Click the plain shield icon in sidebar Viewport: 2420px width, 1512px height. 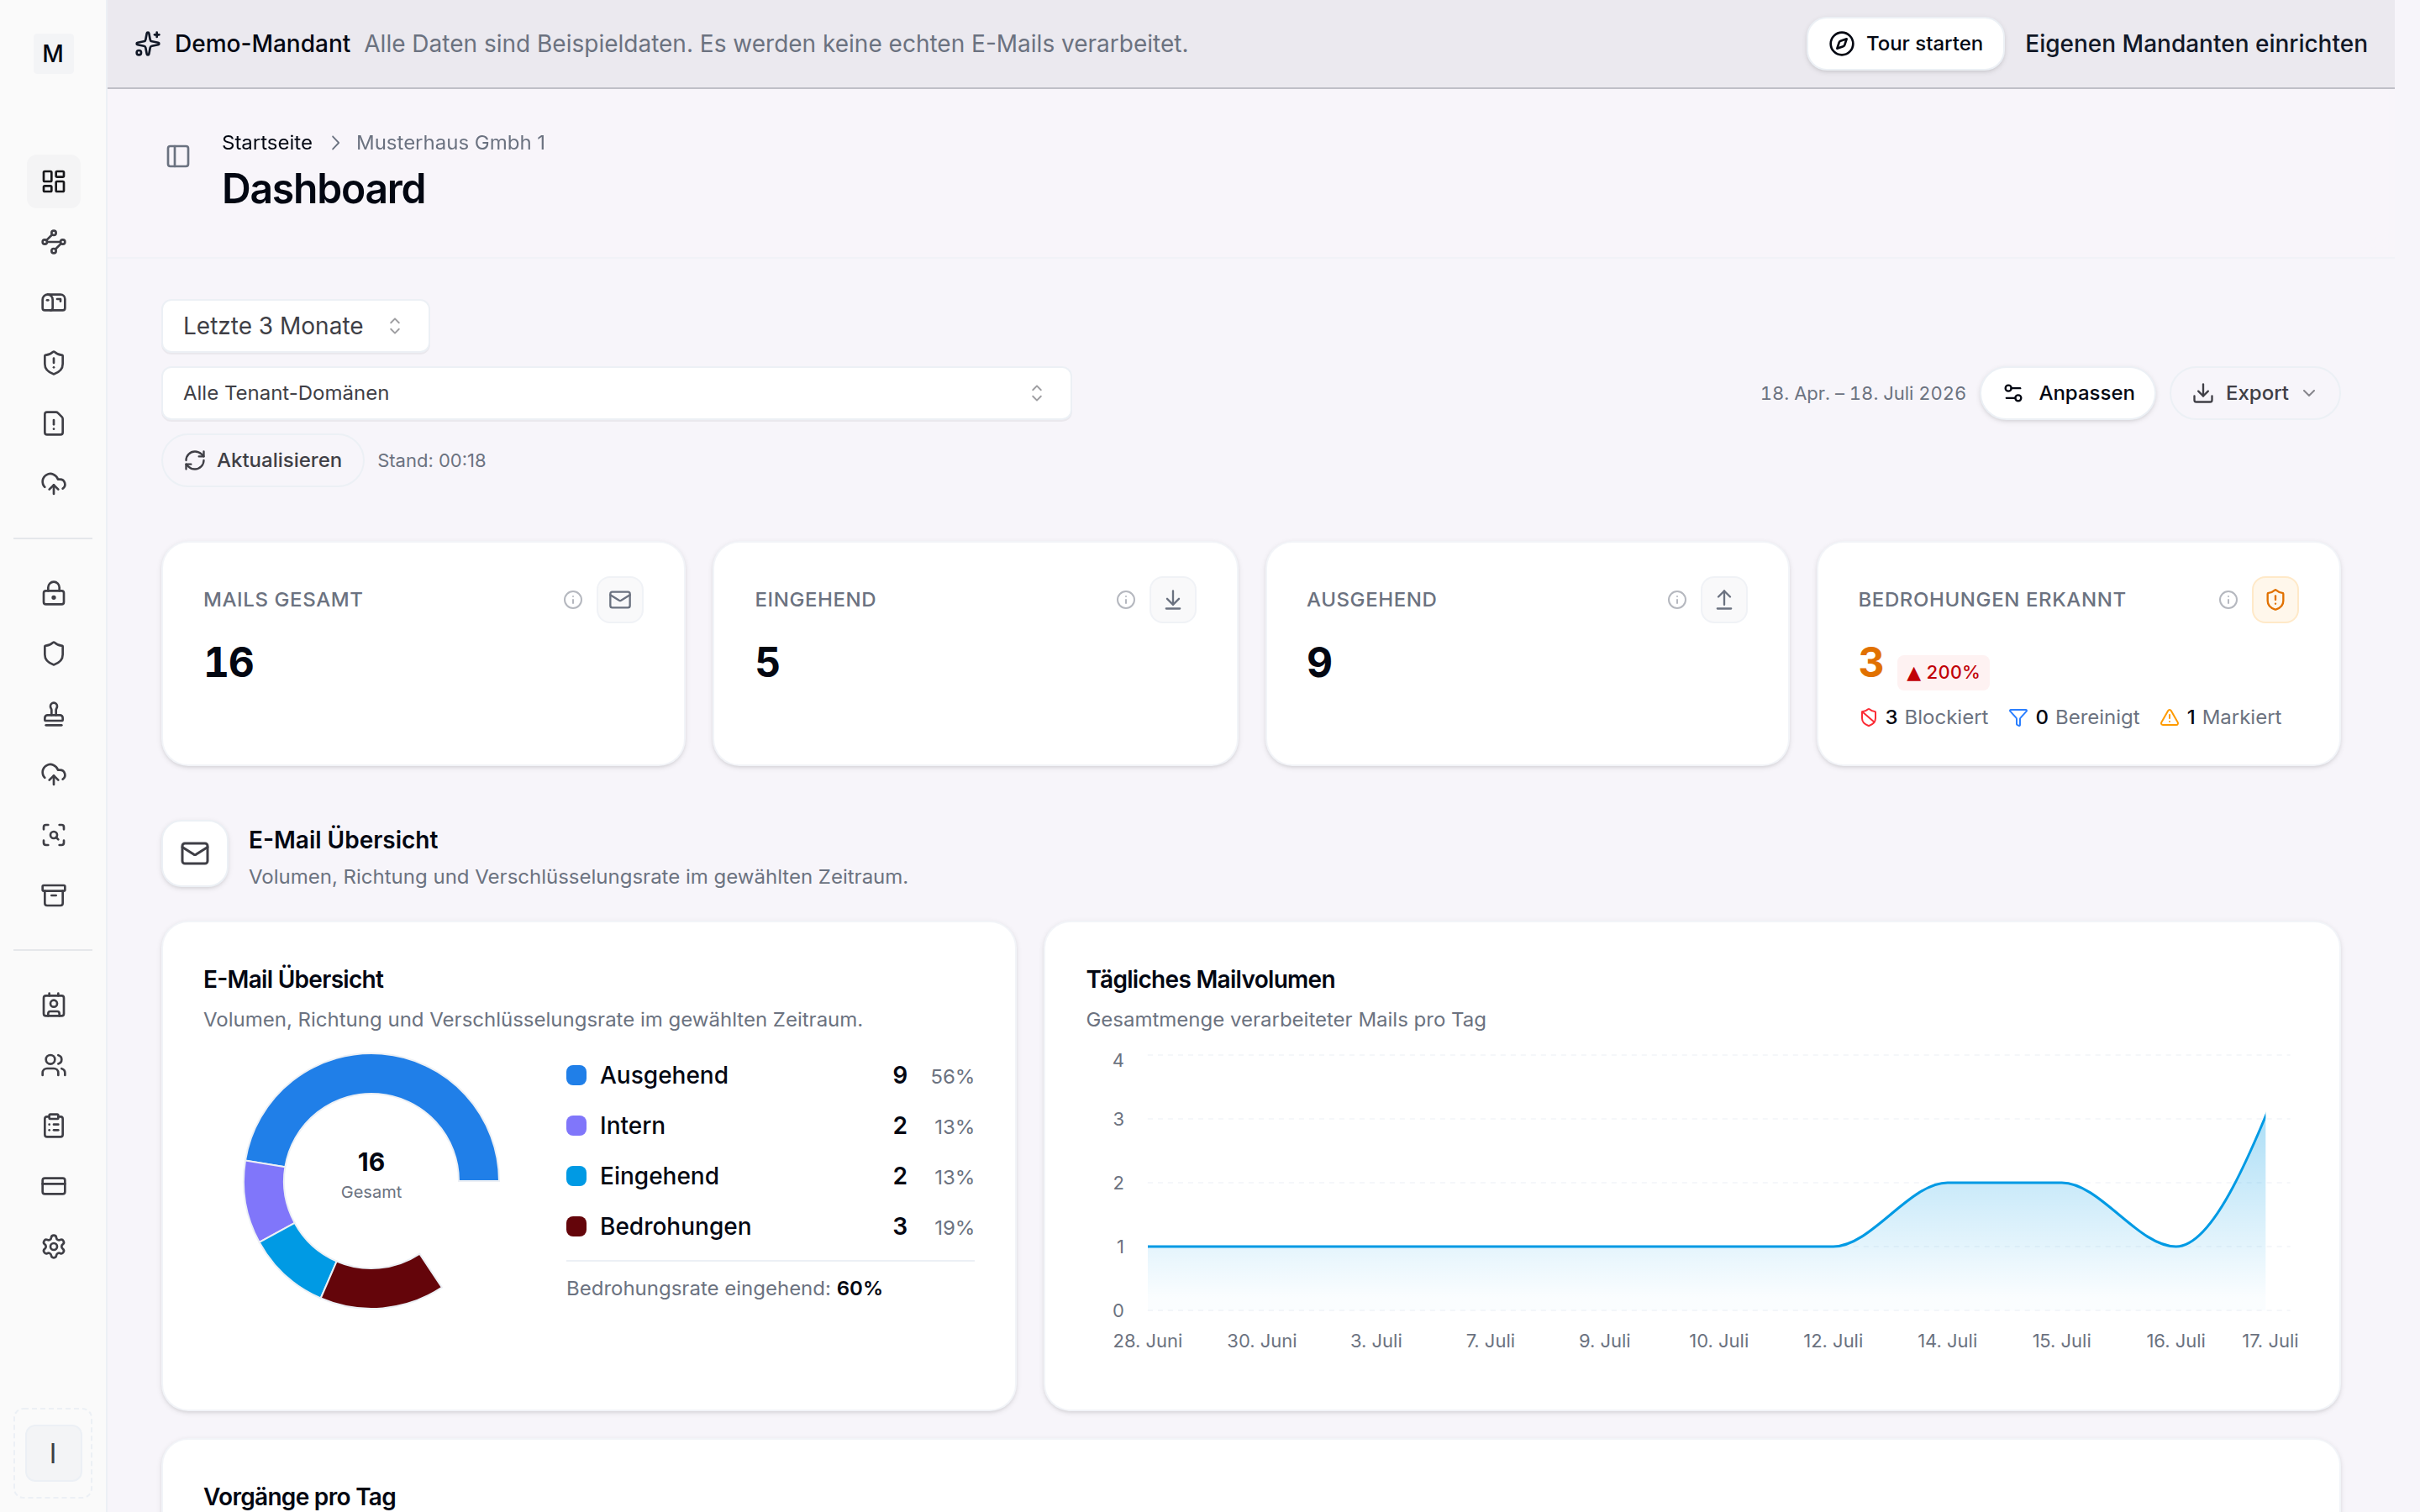53,654
